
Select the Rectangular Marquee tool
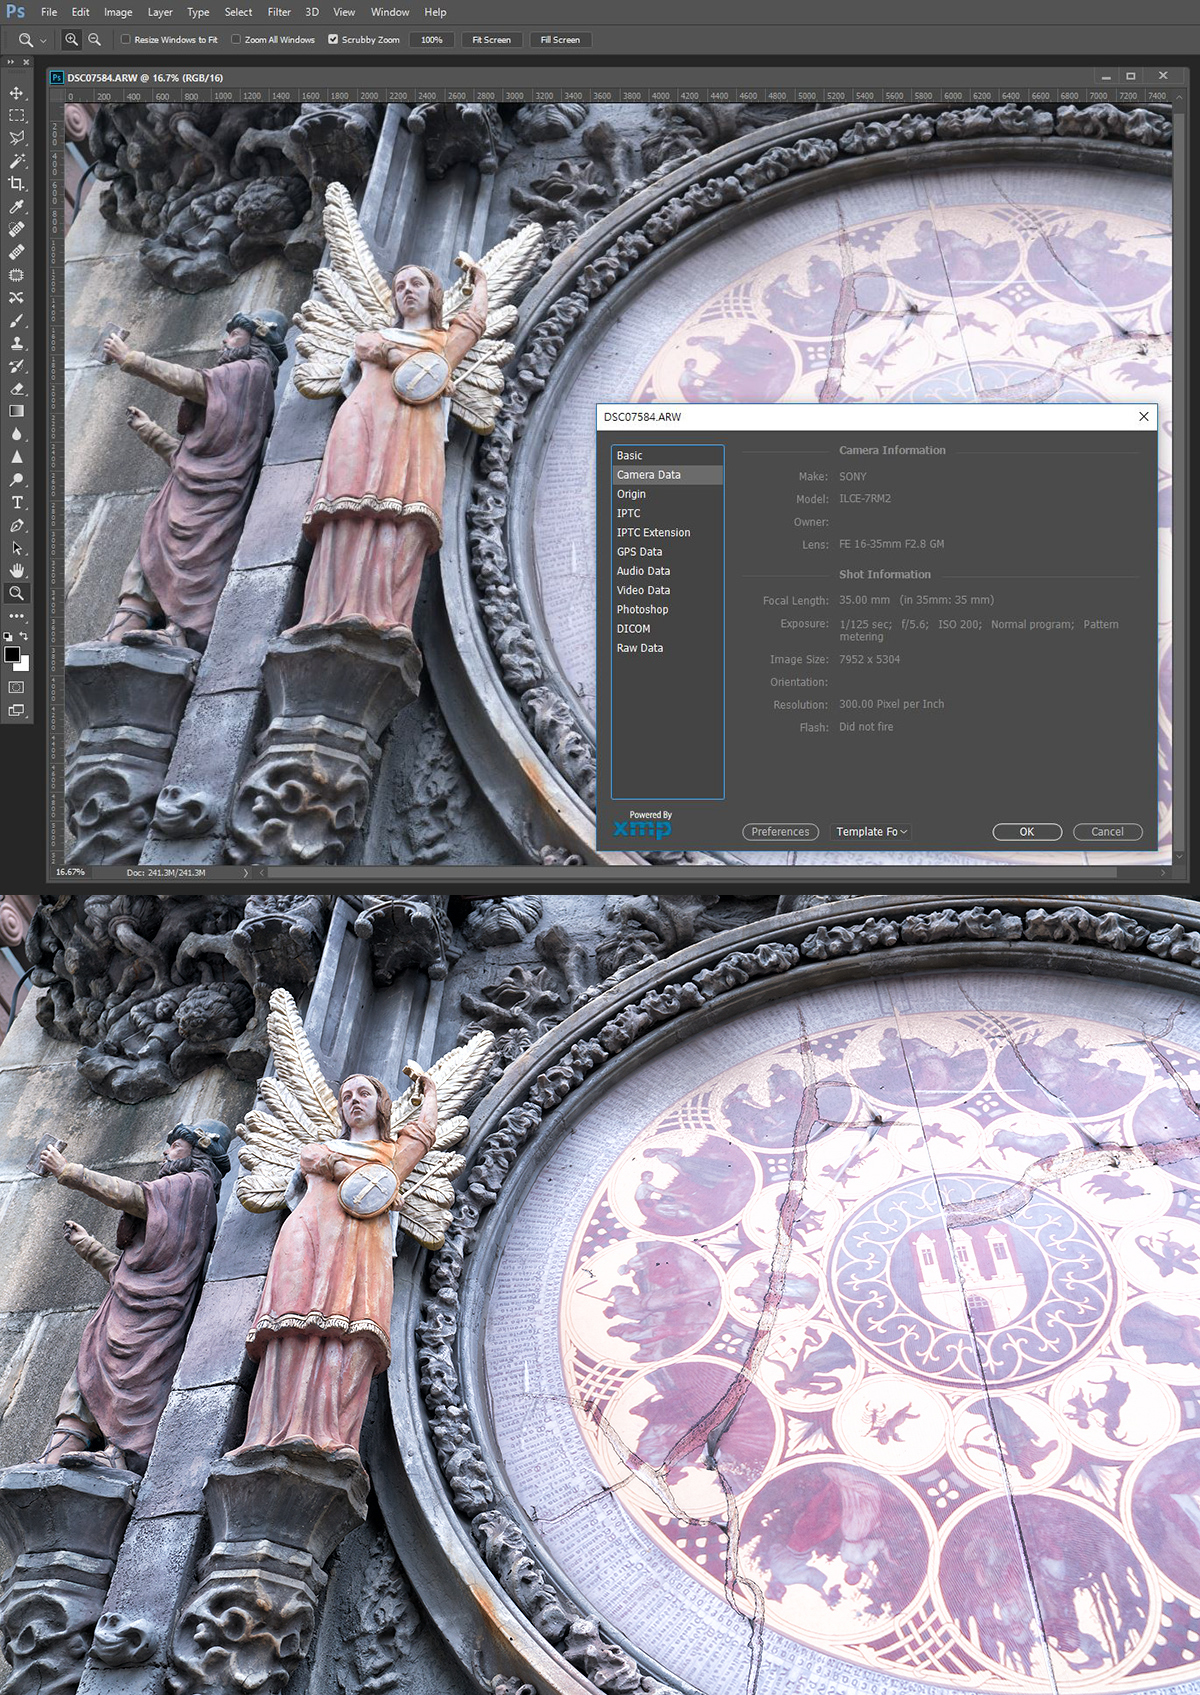[16, 116]
